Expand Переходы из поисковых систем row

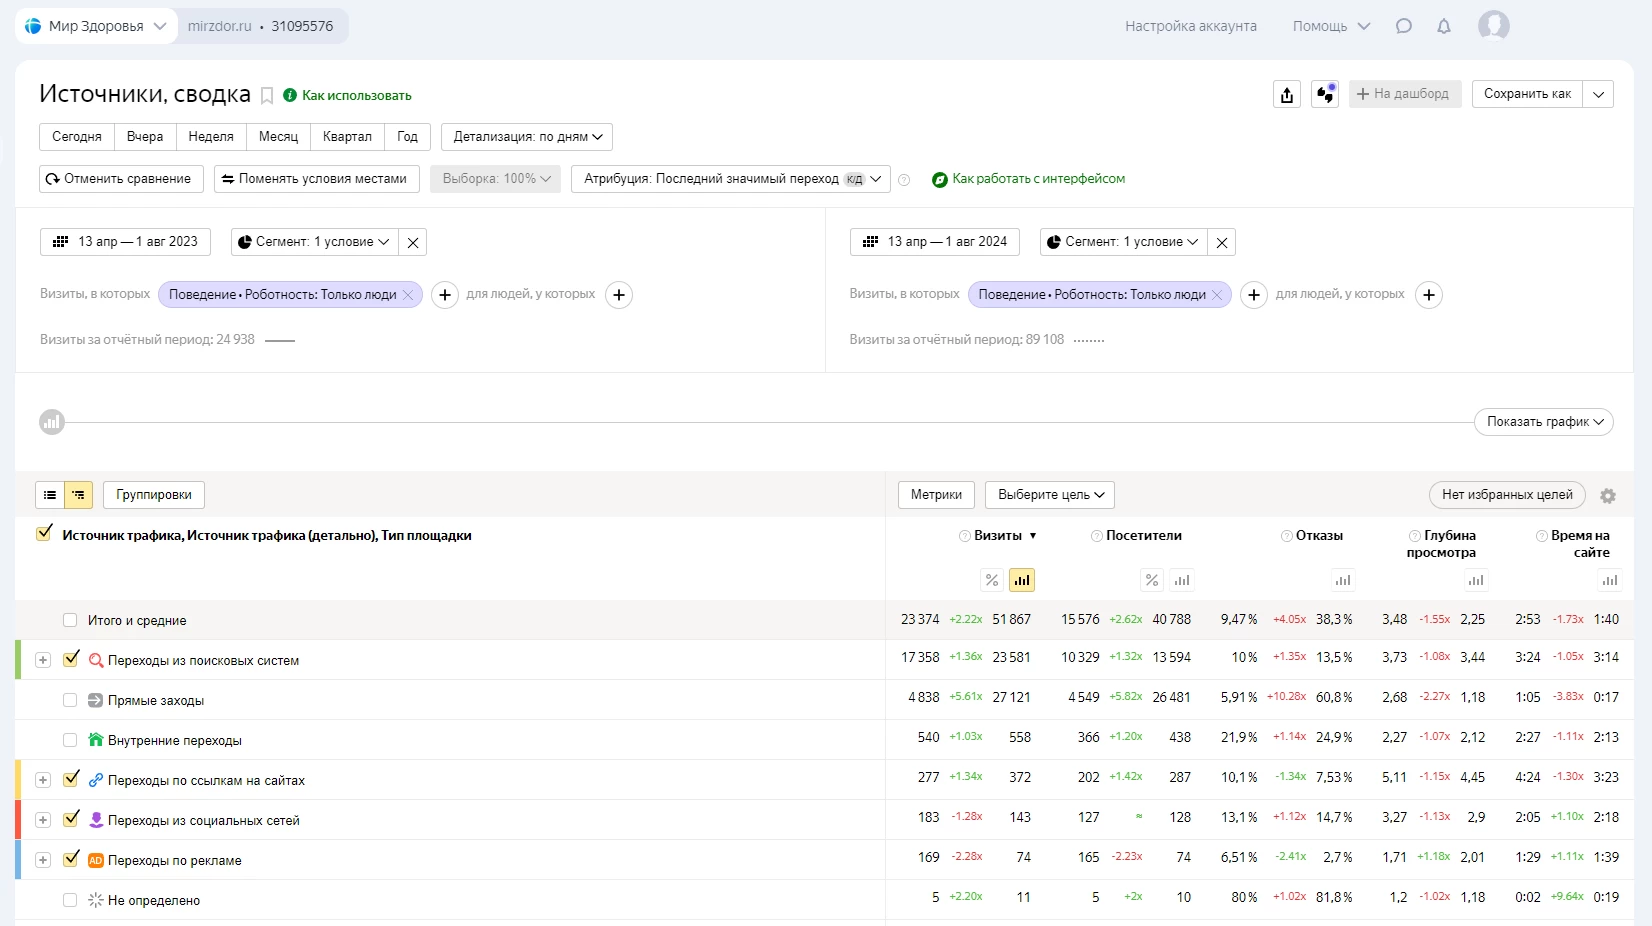[x=43, y=660]
